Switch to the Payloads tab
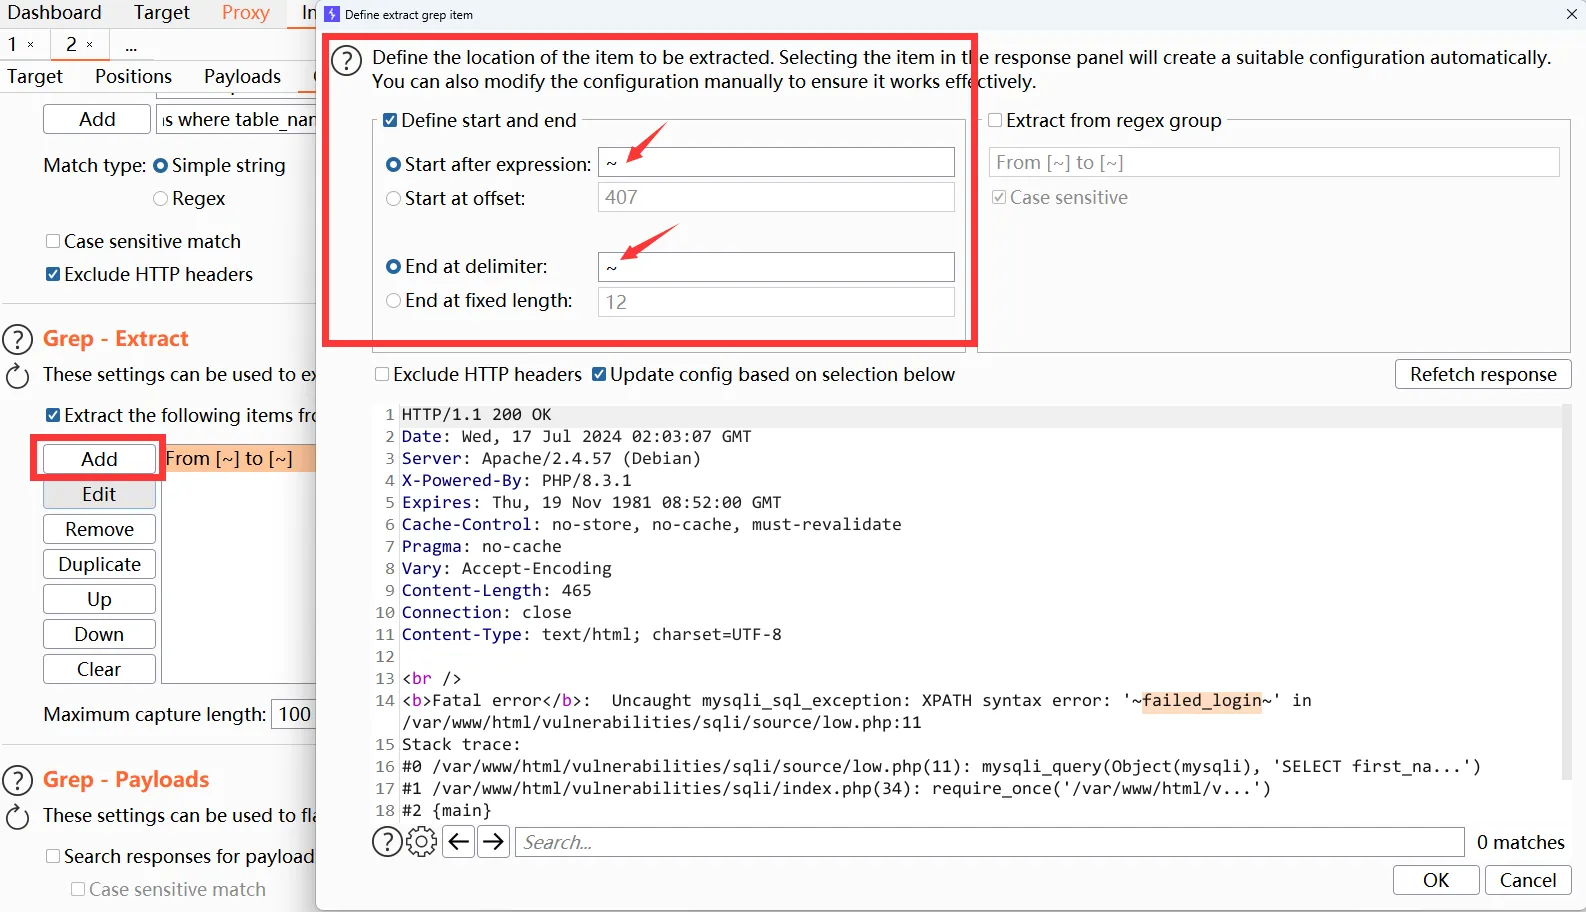 point(242,77)
